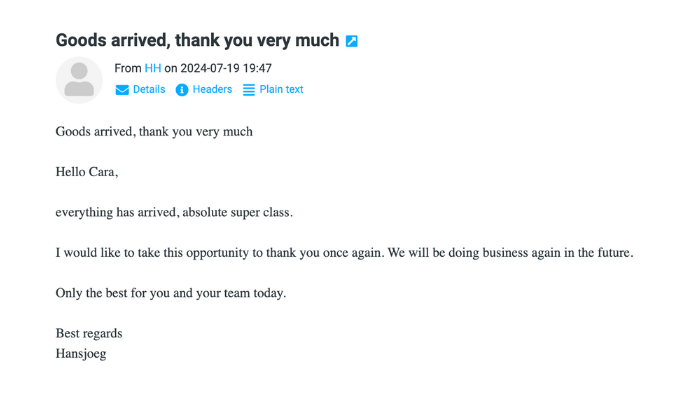Open message in new window icon
Viewport: 700px width, 400px height.
352,41
